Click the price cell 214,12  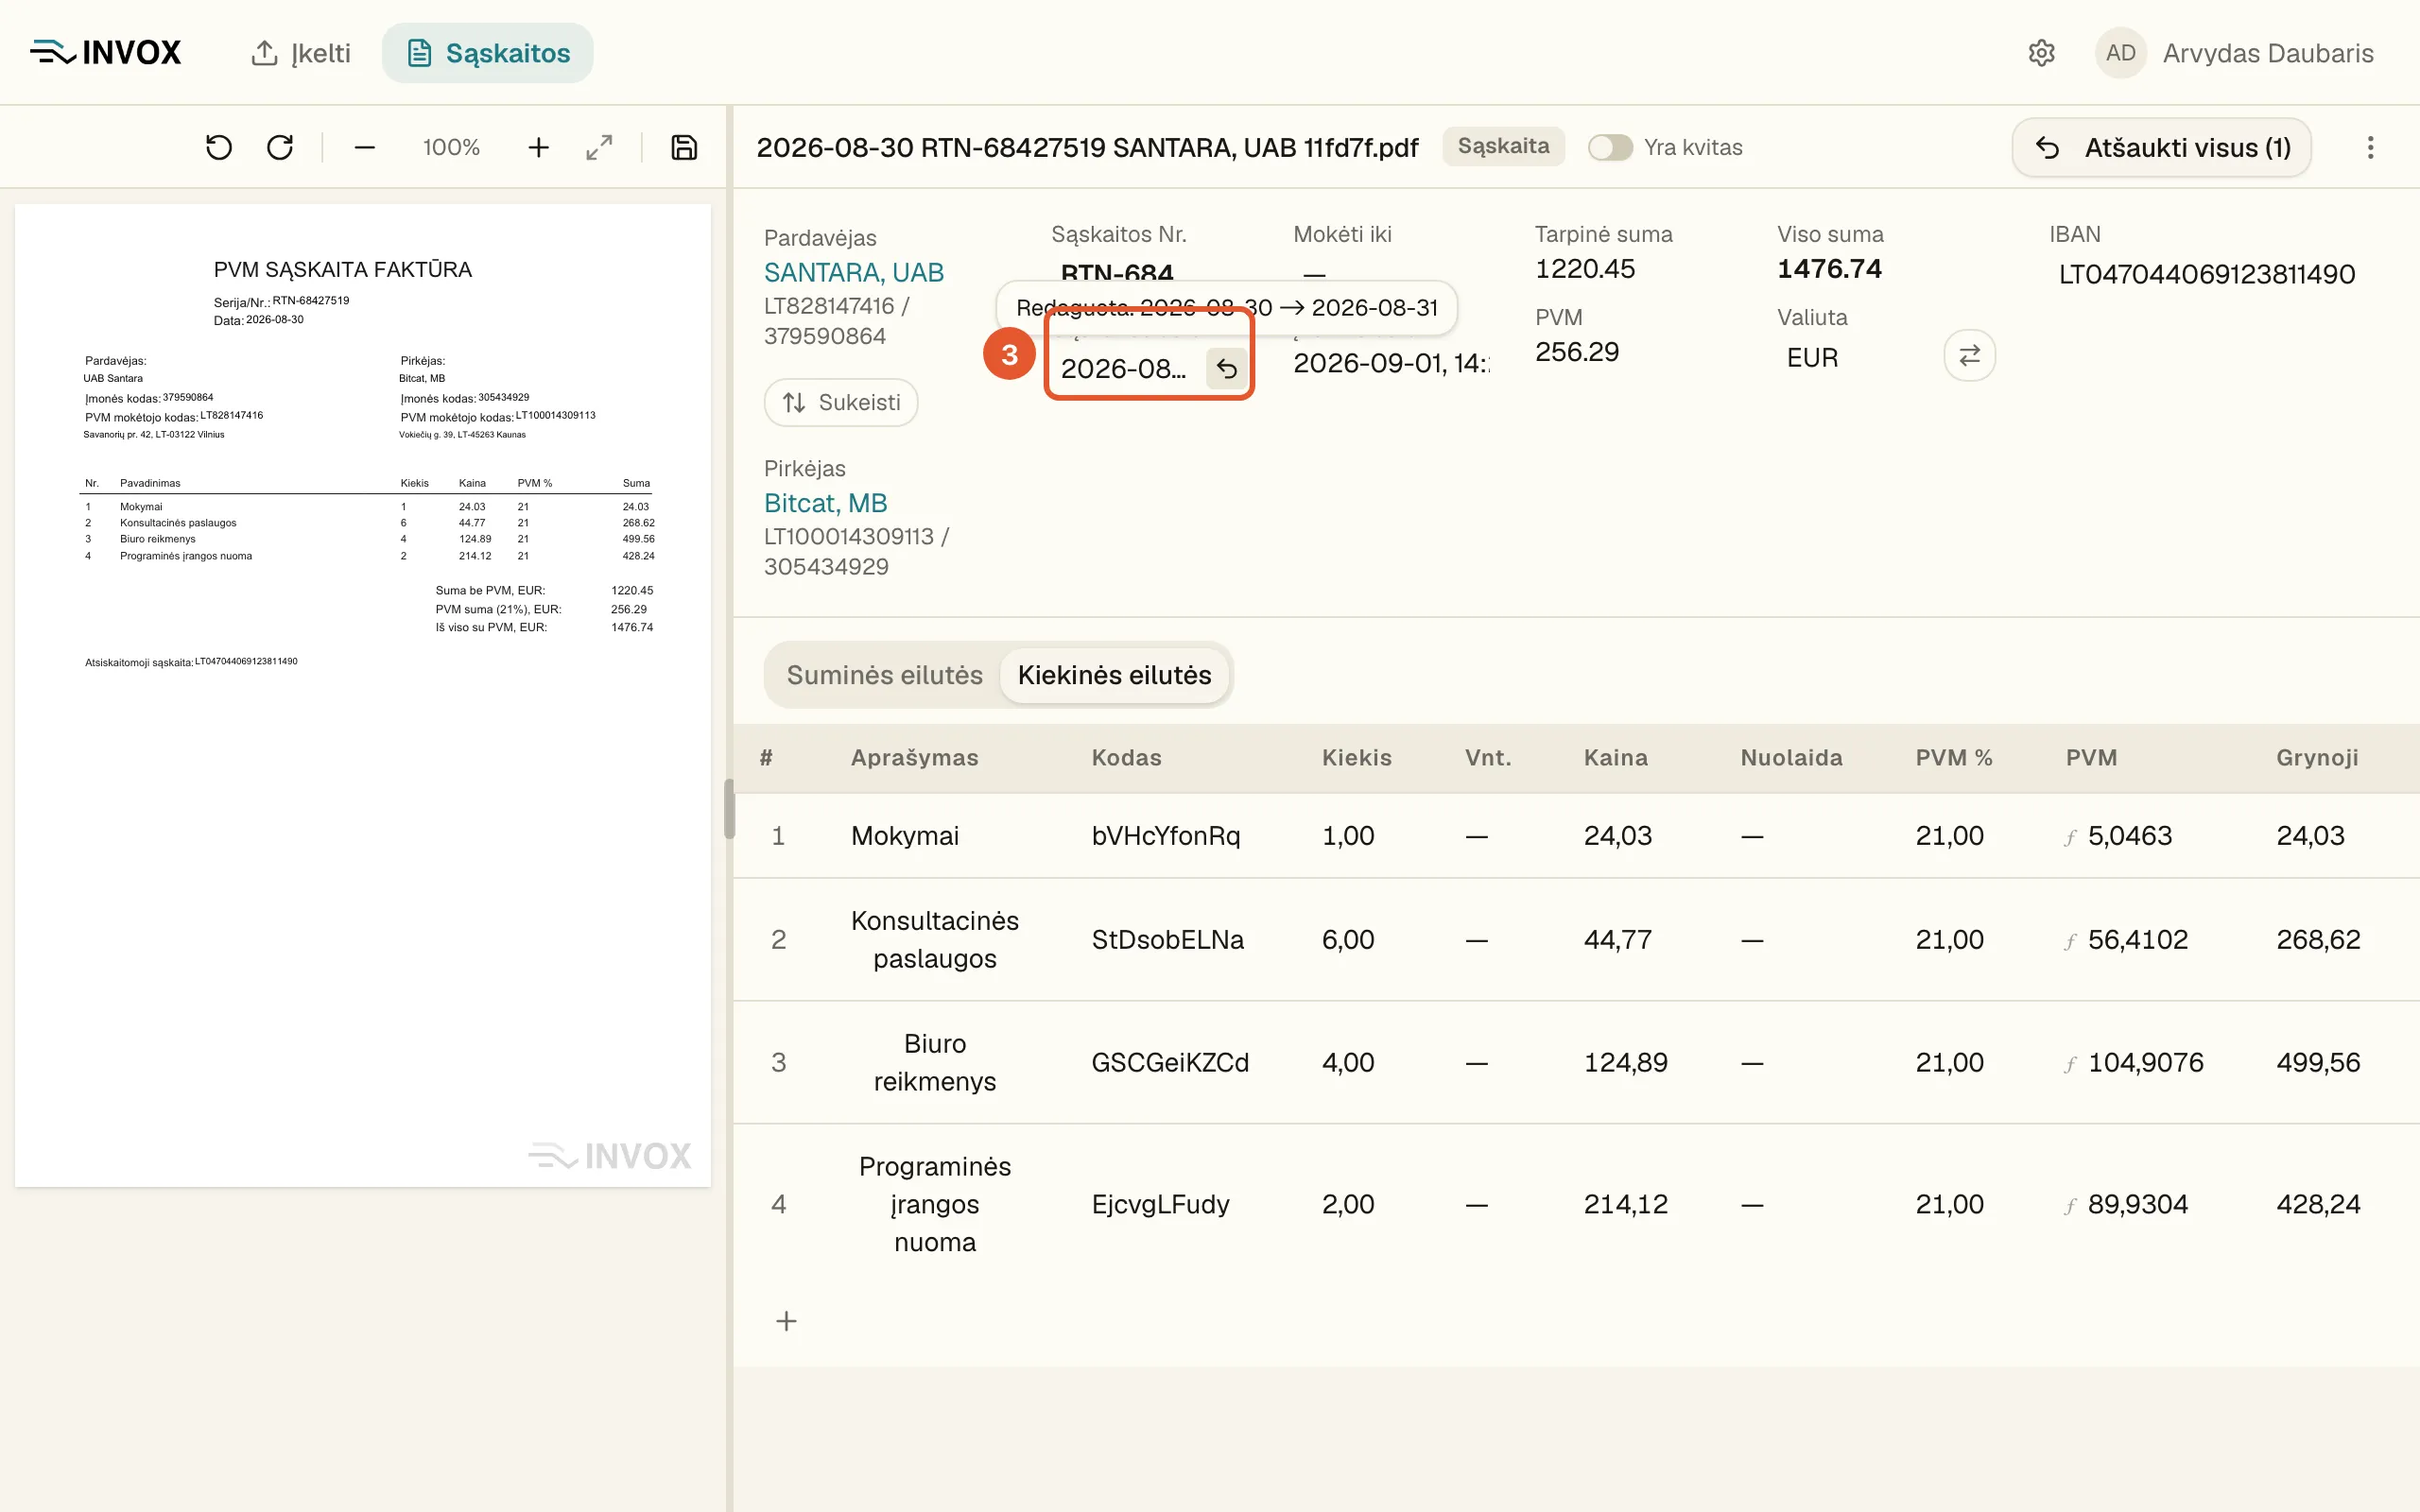1626,1205
